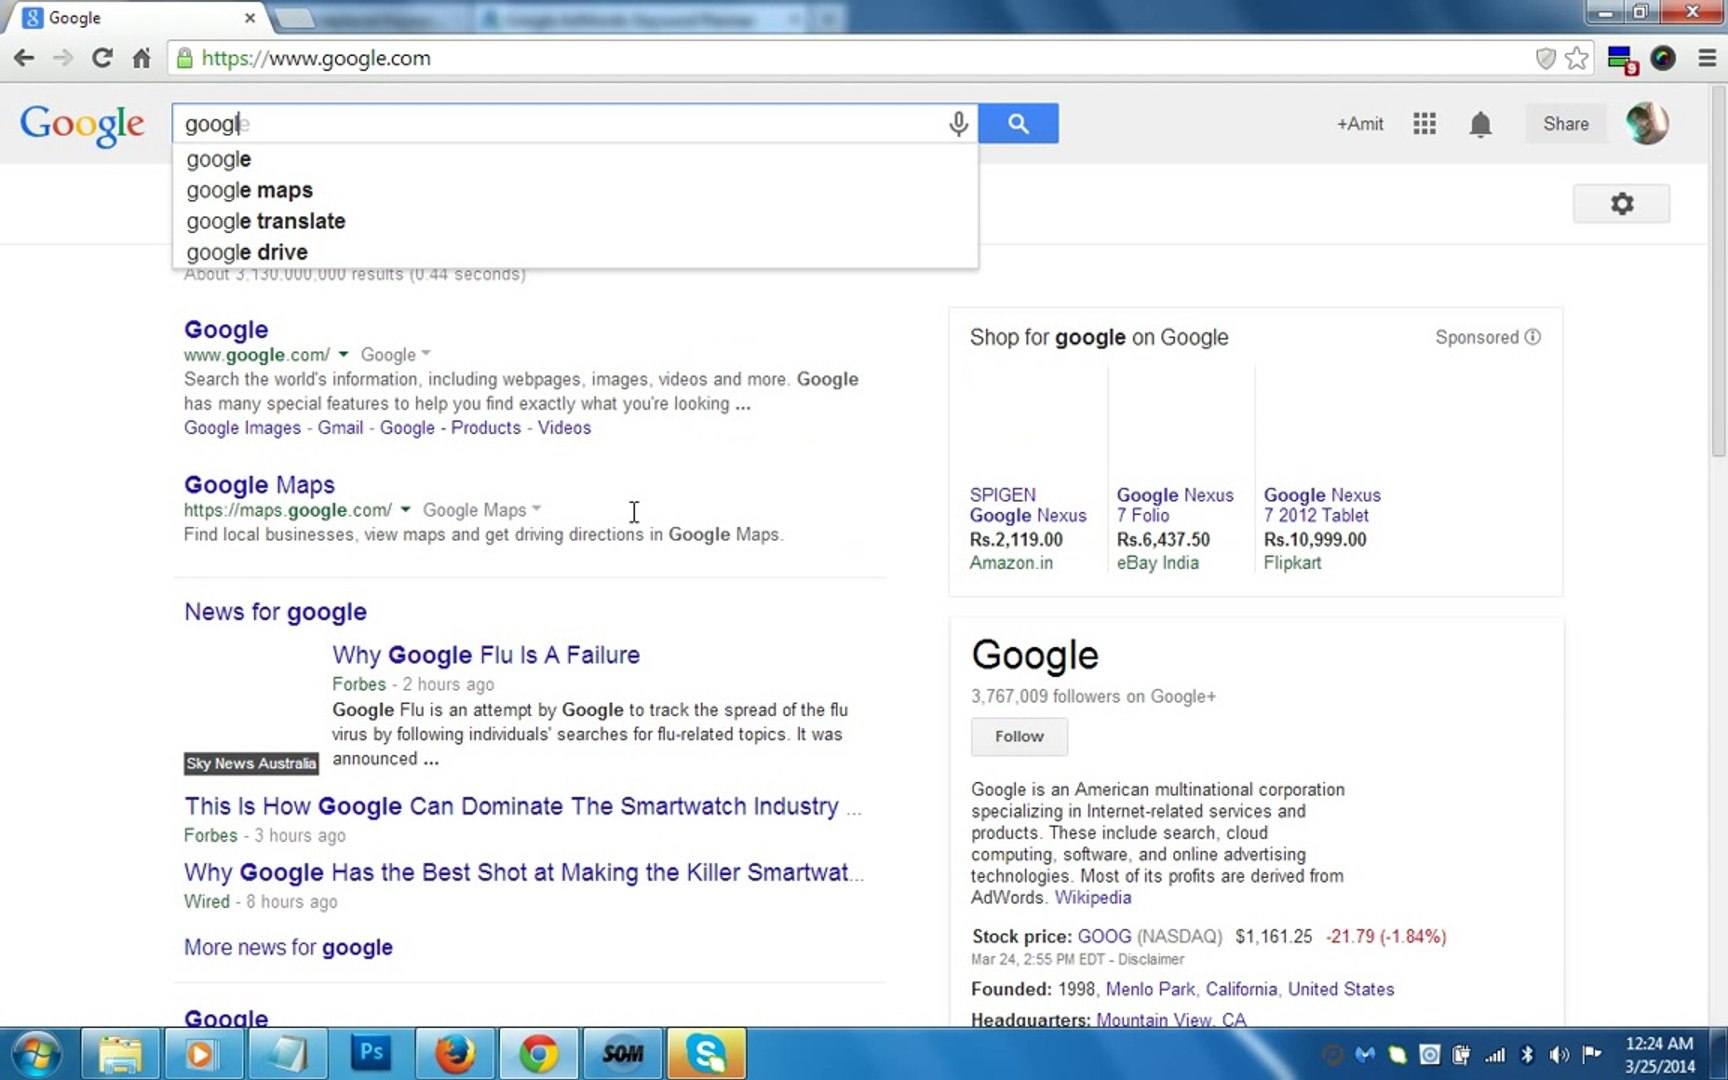Expand the arrow next to maps.google.com/
Viewport: 1728px width, 1080px height.
[x=405, y=509]
